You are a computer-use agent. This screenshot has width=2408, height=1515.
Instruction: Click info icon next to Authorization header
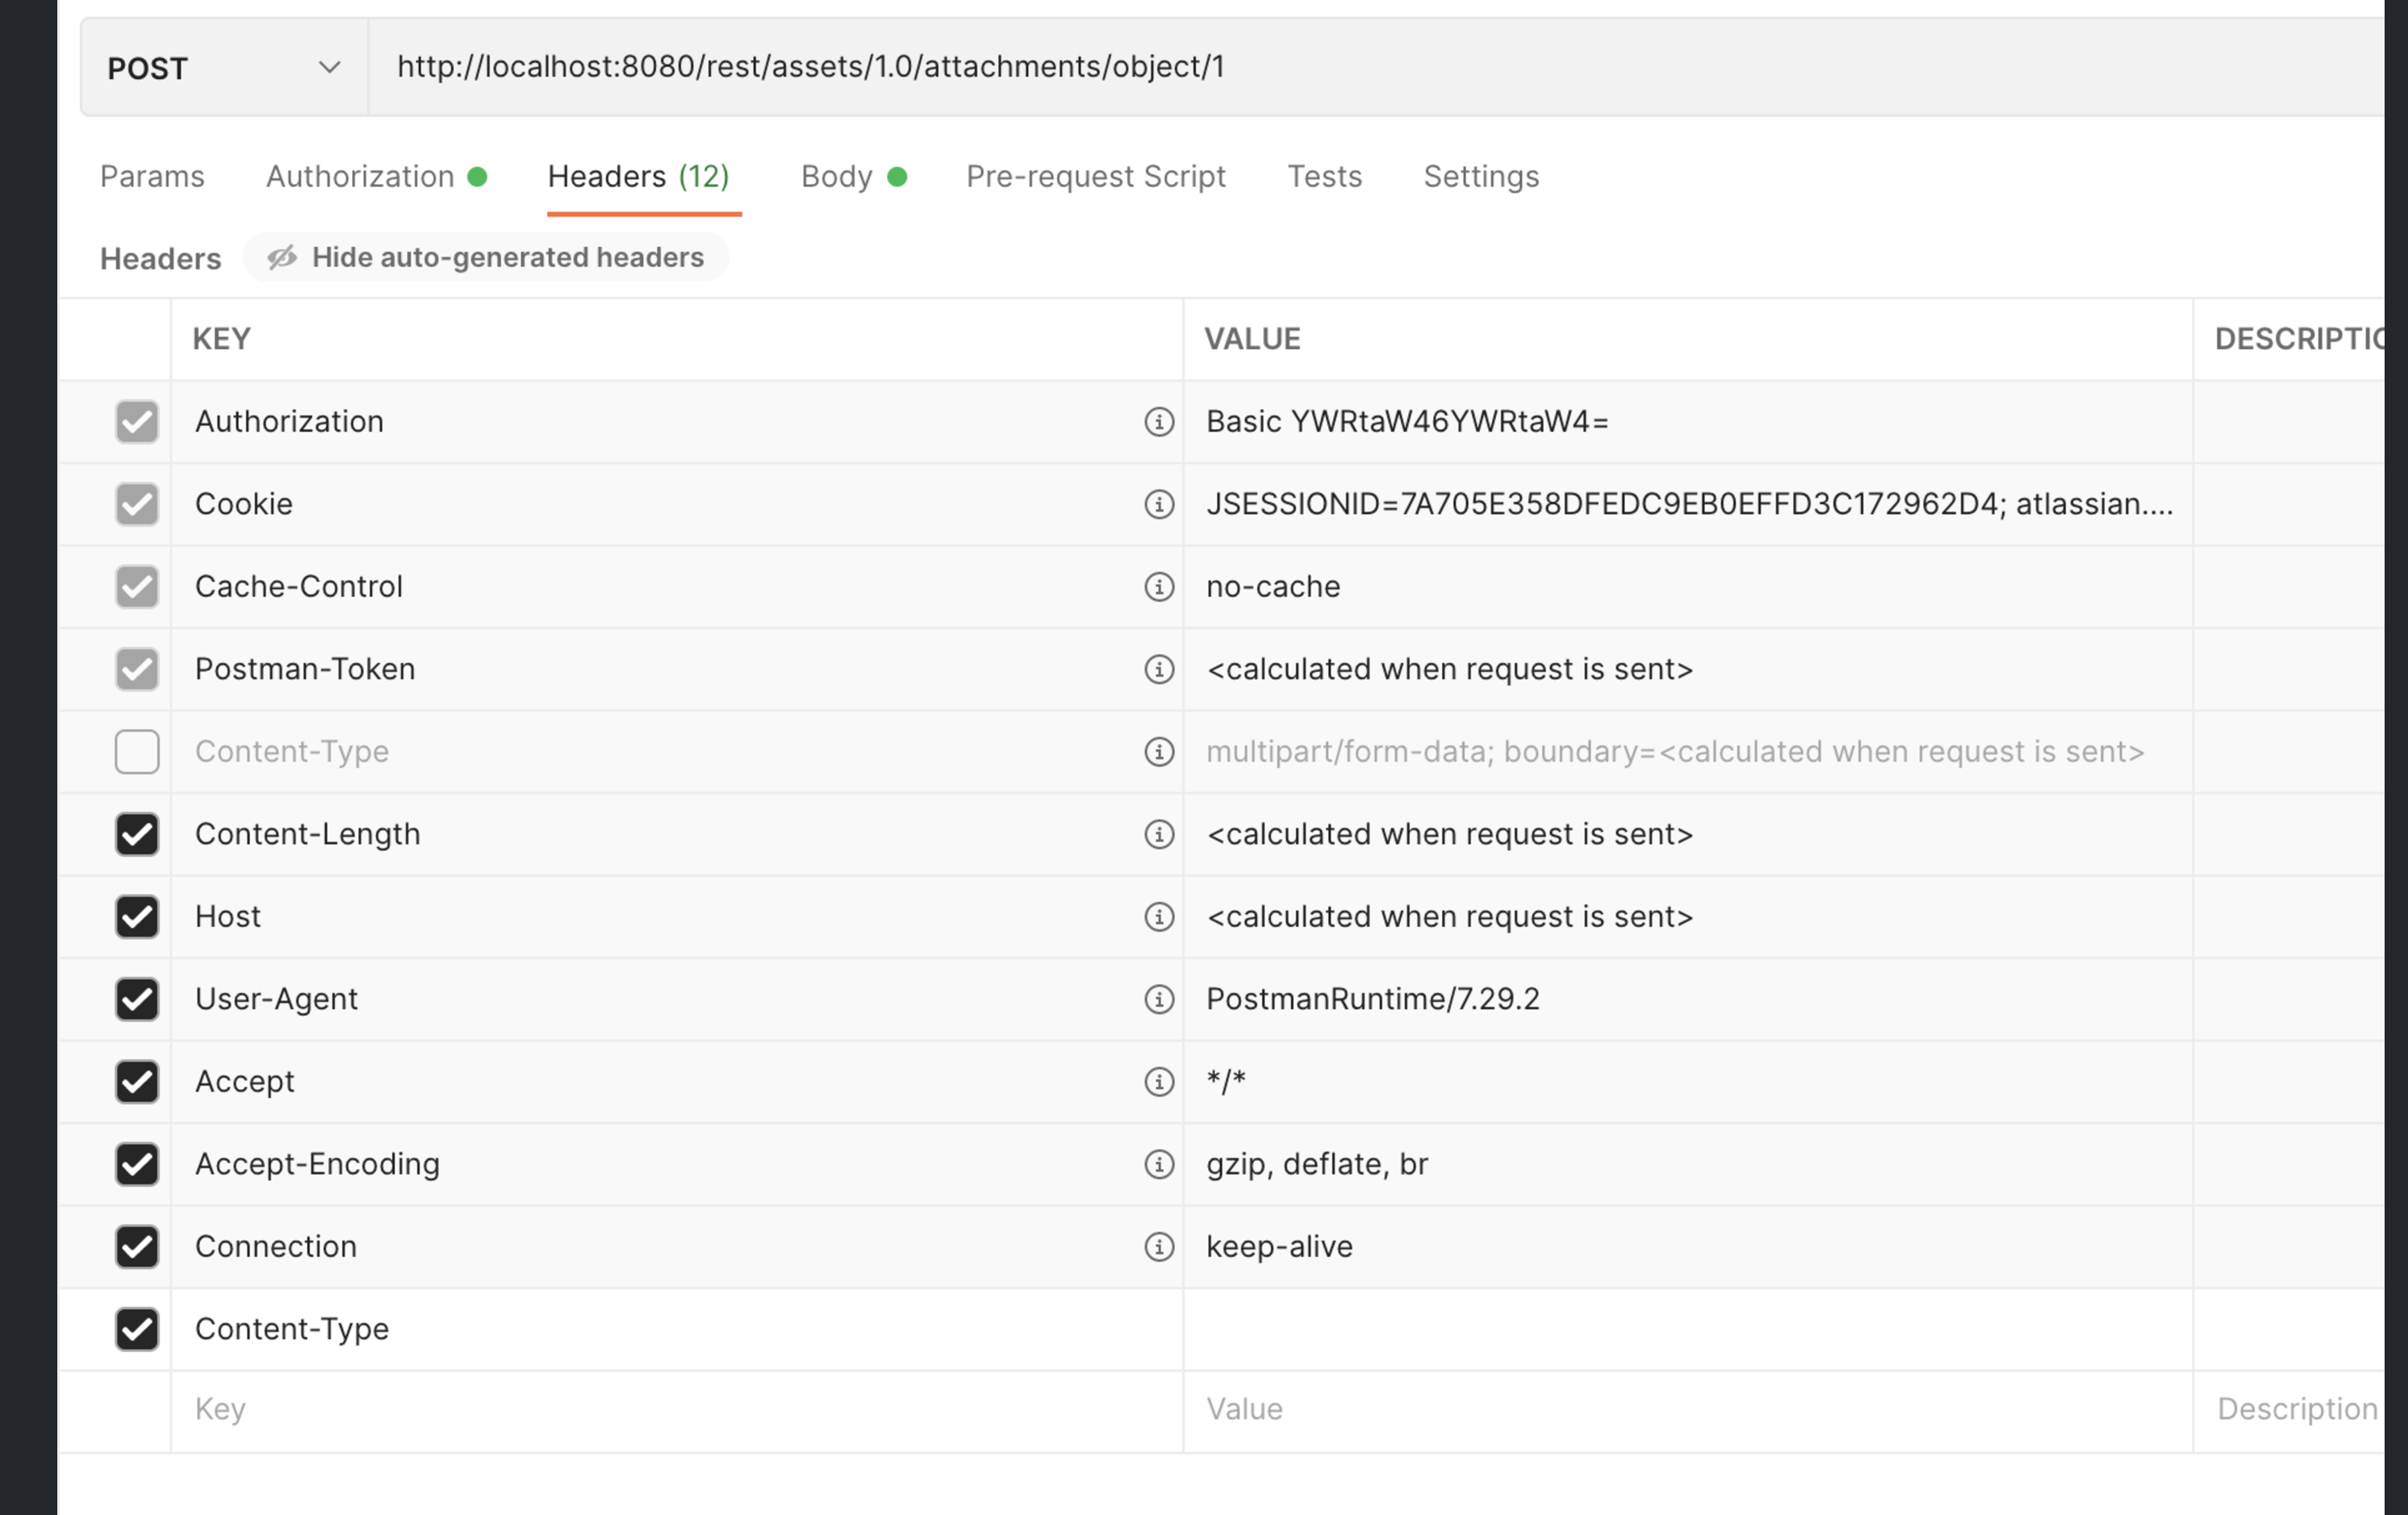coord(1158,422)
